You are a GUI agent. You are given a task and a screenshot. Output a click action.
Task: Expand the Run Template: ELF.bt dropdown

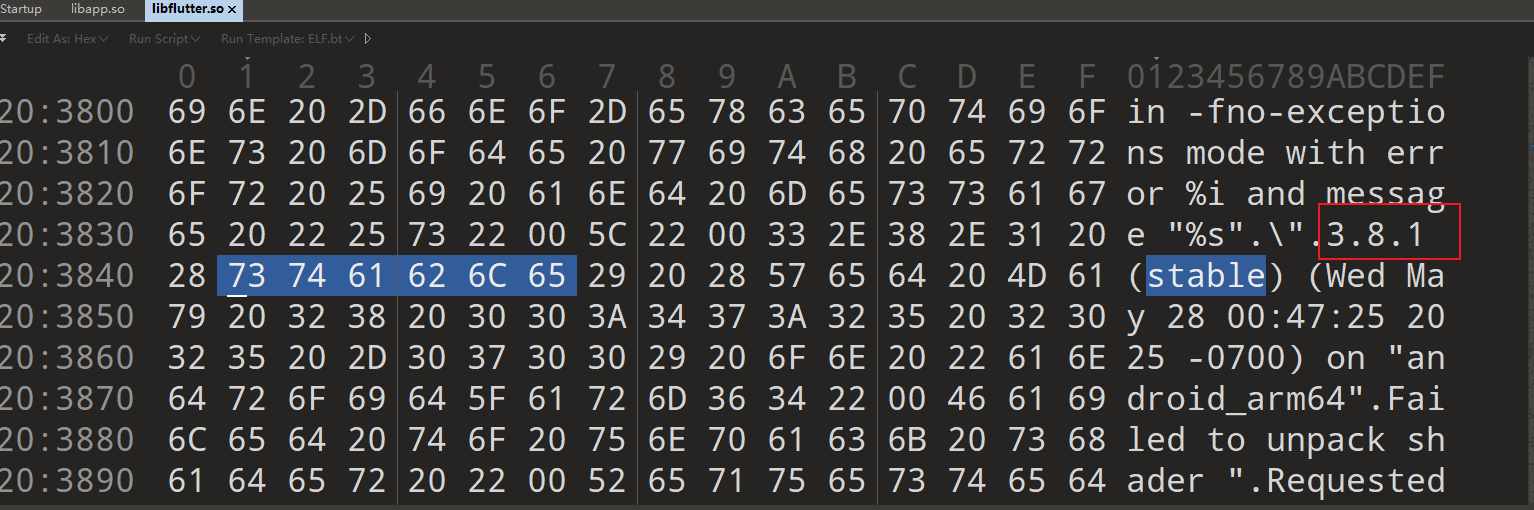click(287, 38)
